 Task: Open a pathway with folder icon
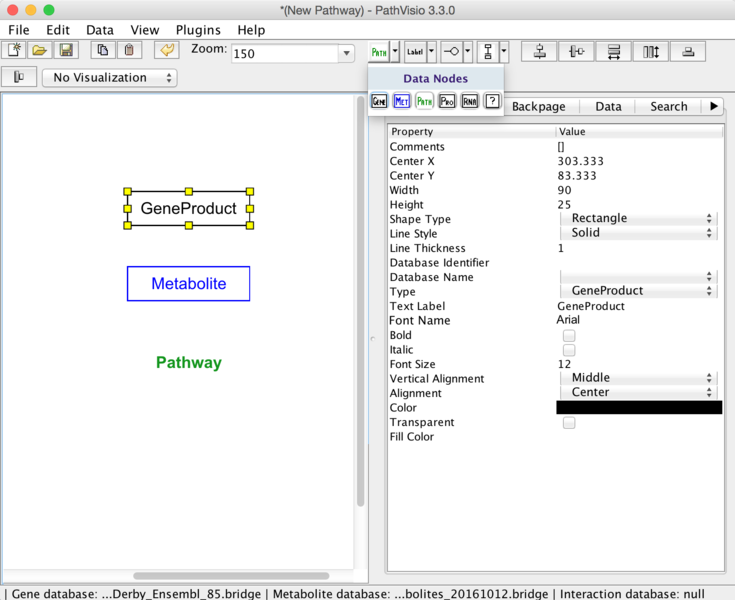coord(39,50)
